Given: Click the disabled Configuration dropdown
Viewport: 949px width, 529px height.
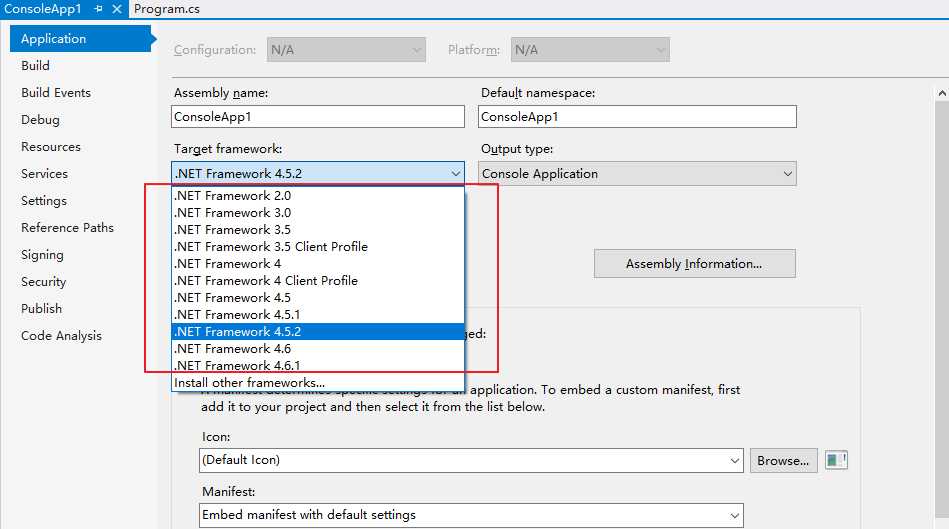Looking at the screenshot, I should [346, 50].
